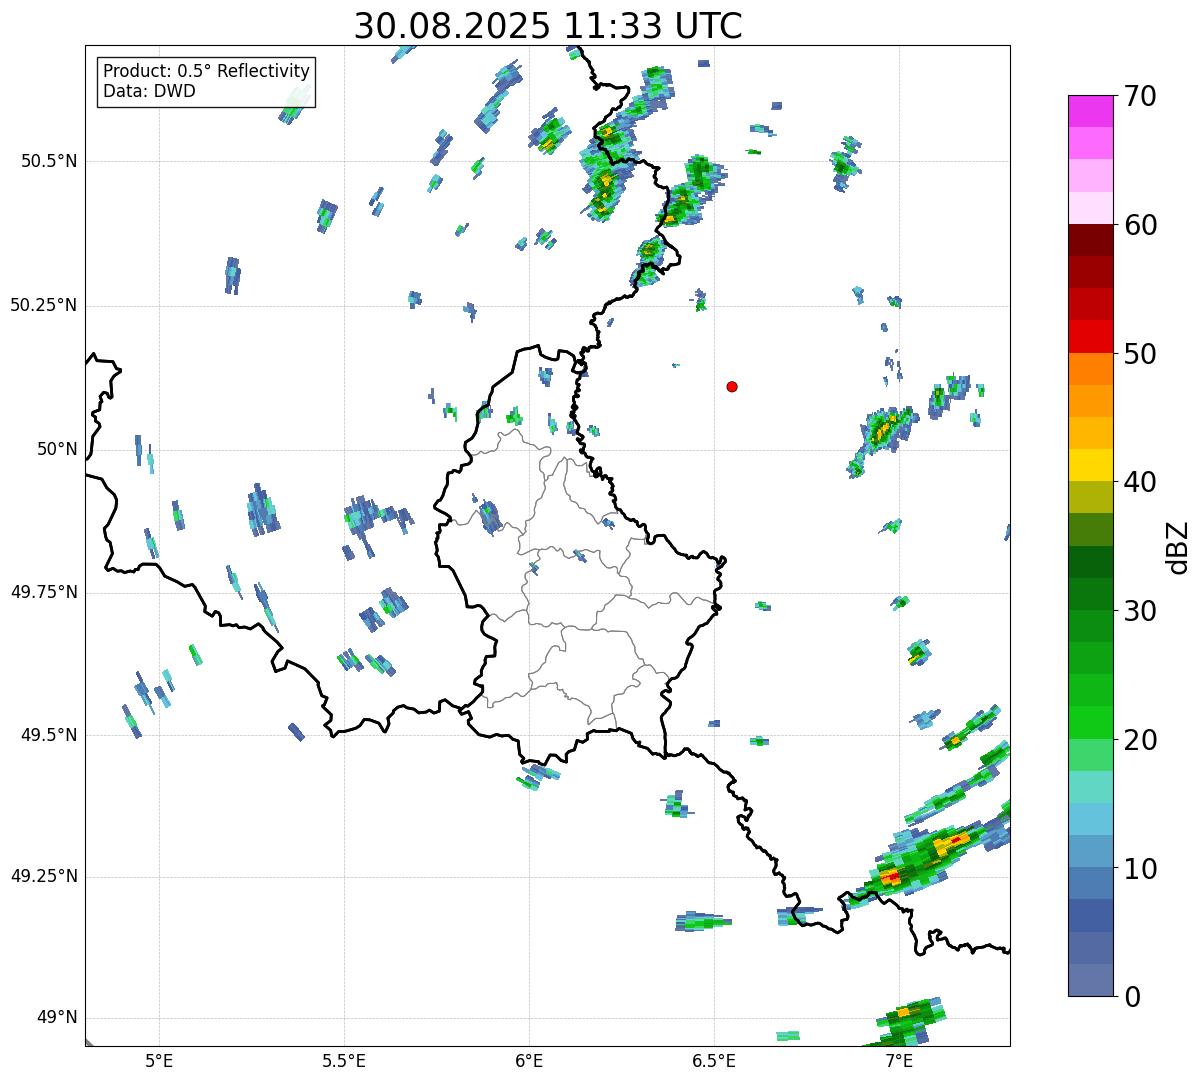This screenshot has height=1081, width=1202.
Task: Click the red location marker dot
Action: pos(732,386)
